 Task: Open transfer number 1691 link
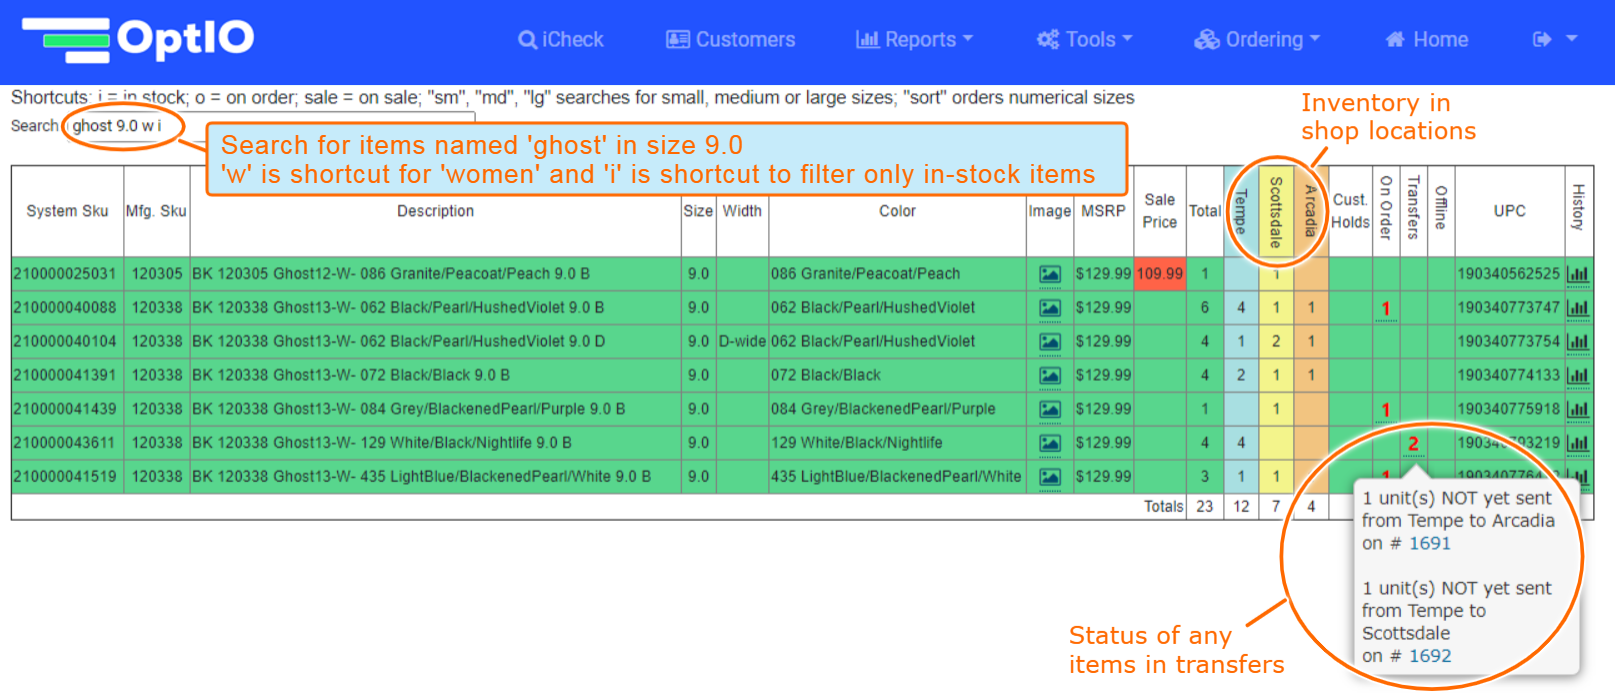pyautogui.click(x=1430, y=544)
